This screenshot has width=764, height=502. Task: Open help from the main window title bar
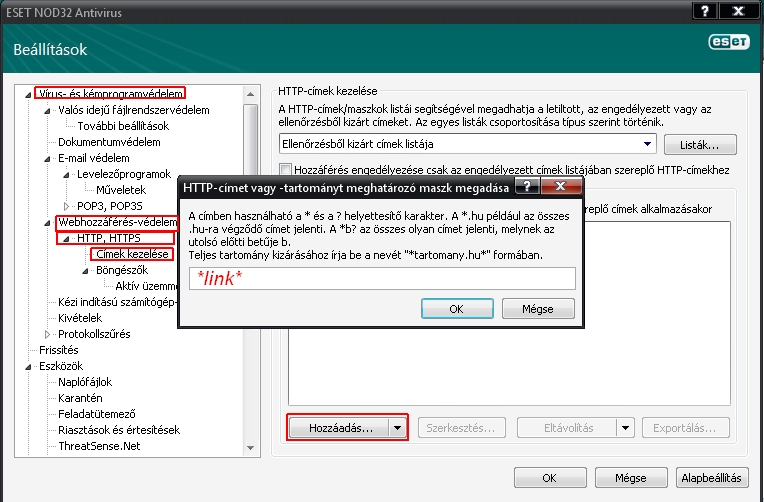point(705,11)
